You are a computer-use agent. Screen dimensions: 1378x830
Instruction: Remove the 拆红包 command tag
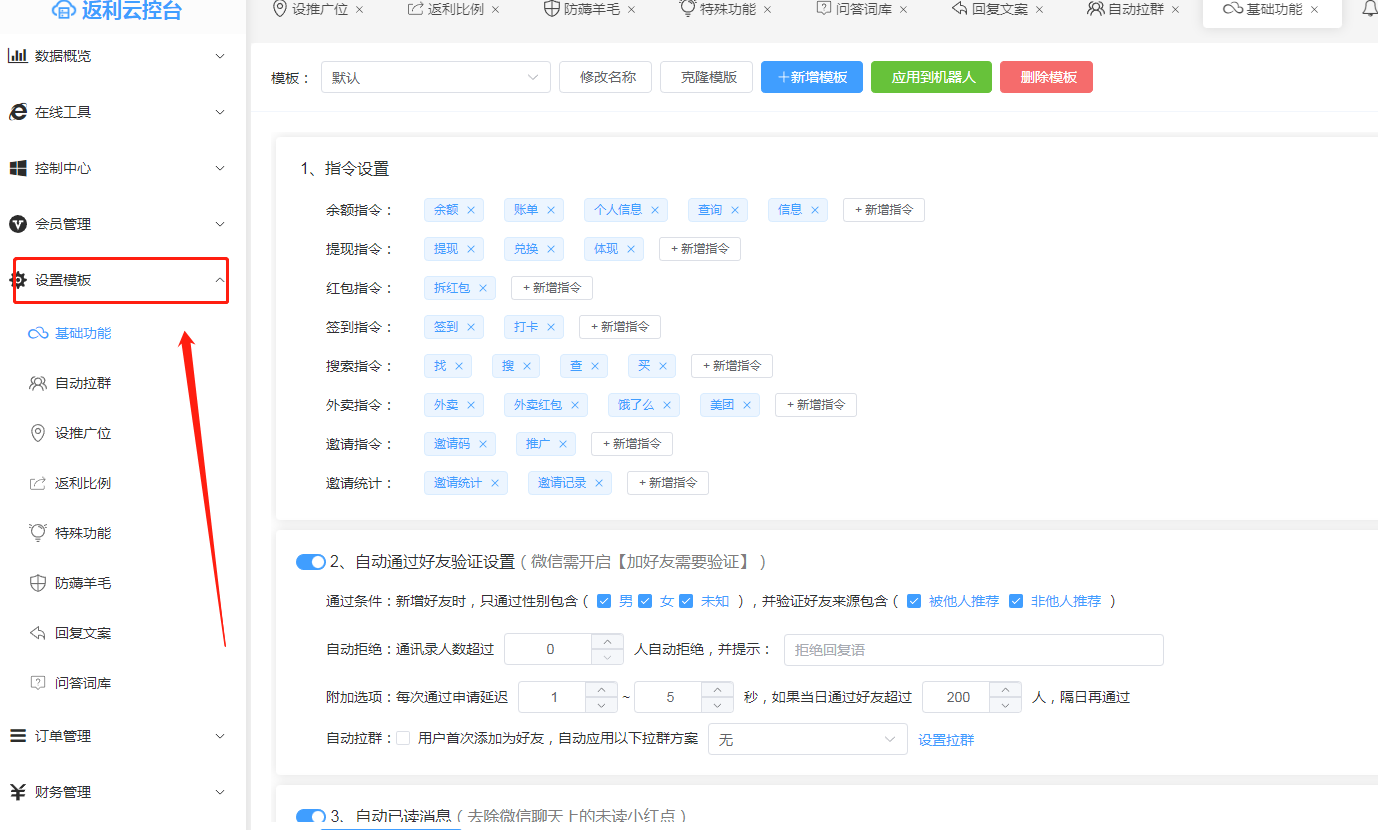pyautogui.click(x=483, y=288)
